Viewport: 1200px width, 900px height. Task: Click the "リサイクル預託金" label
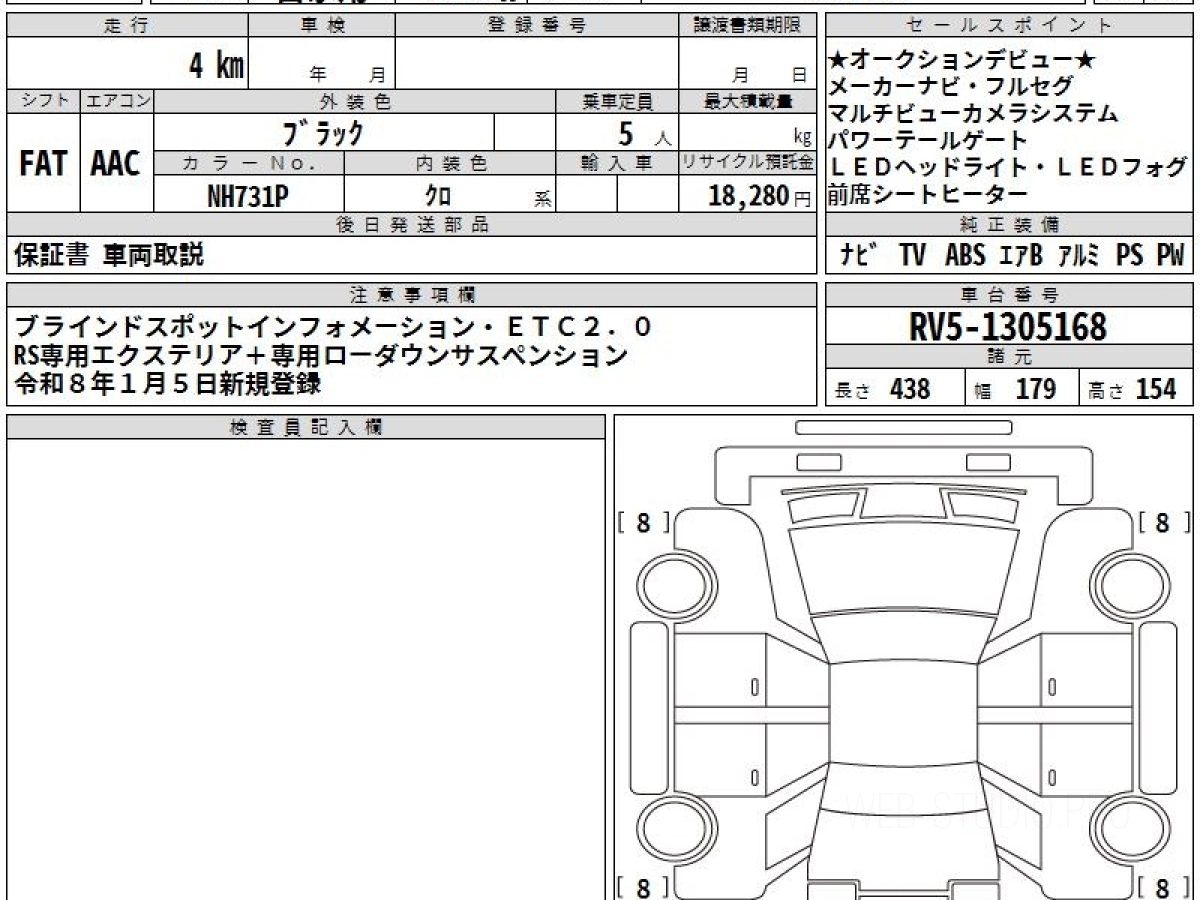point(747,163)
